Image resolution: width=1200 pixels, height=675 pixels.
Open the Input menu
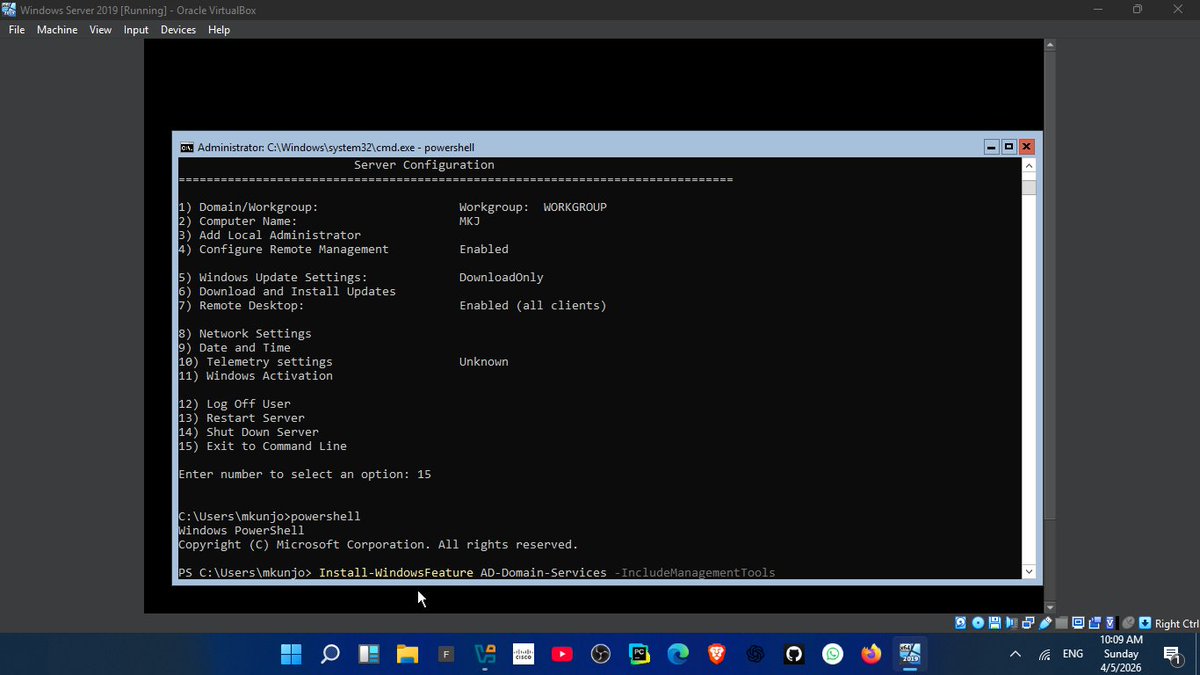[136, 30]
